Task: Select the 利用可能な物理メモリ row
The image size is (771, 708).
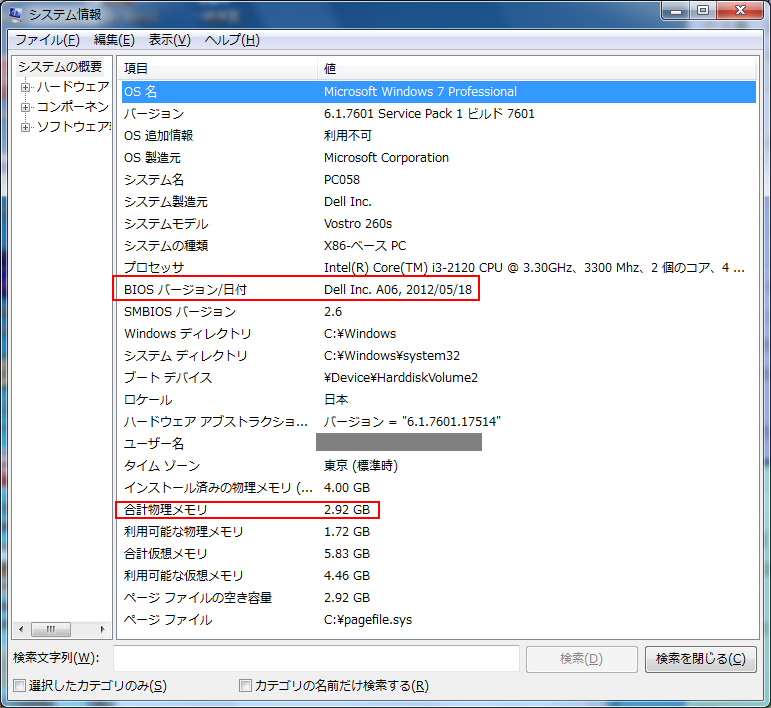Action: pos(439,531)
